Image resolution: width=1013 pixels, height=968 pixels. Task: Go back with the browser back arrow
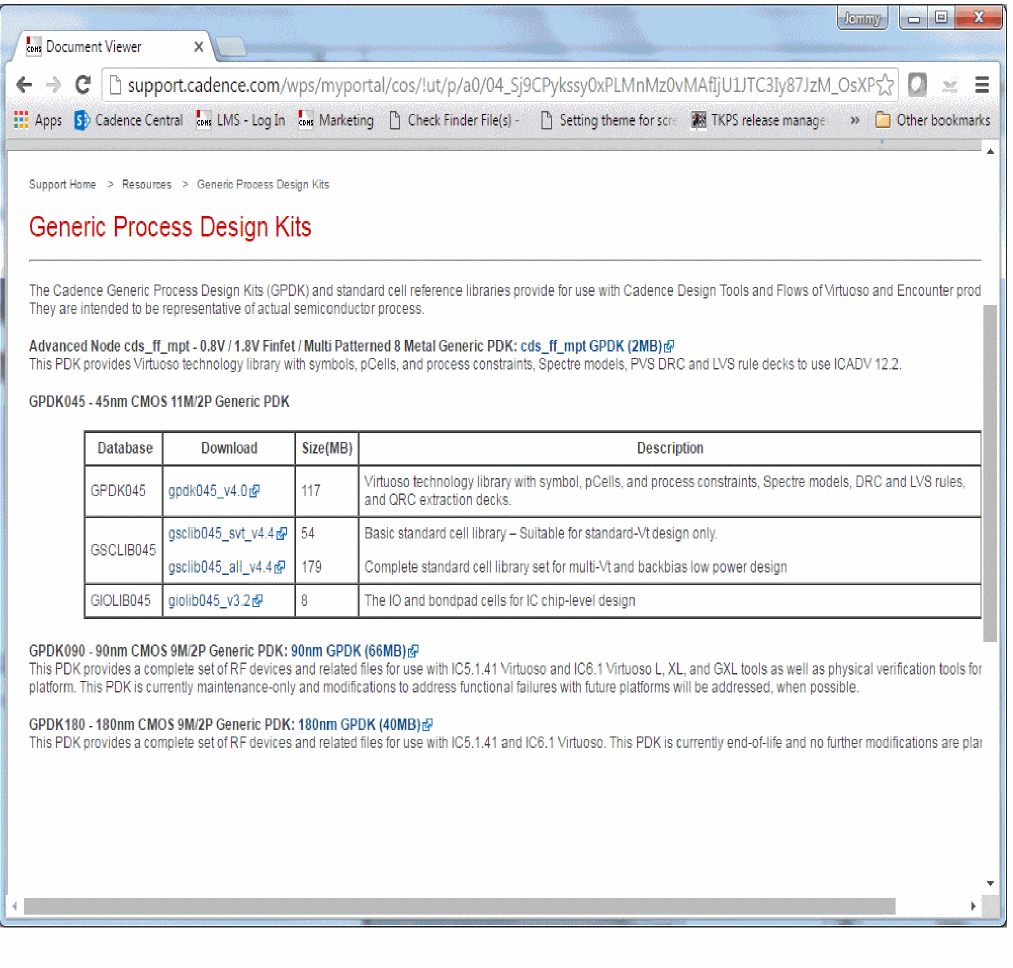(25, 85)
